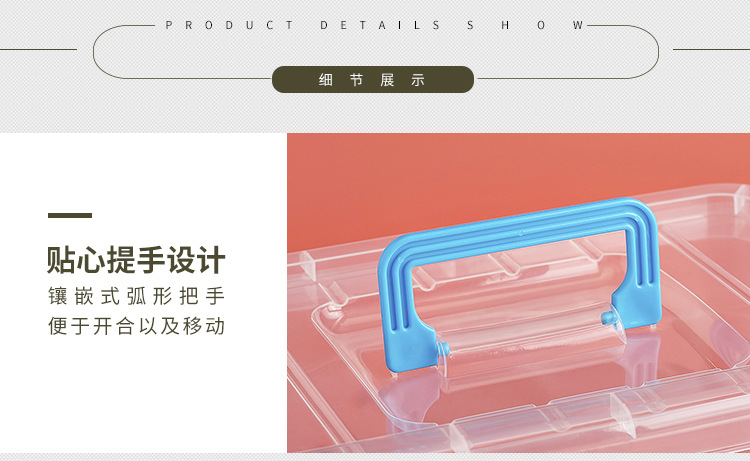Click the 贴心提手设计 heading
750x461 pixels.
136,260
